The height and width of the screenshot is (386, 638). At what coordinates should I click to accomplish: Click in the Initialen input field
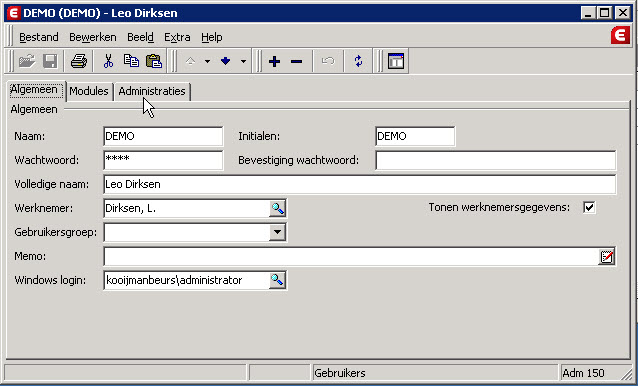[x=415, y=136]
